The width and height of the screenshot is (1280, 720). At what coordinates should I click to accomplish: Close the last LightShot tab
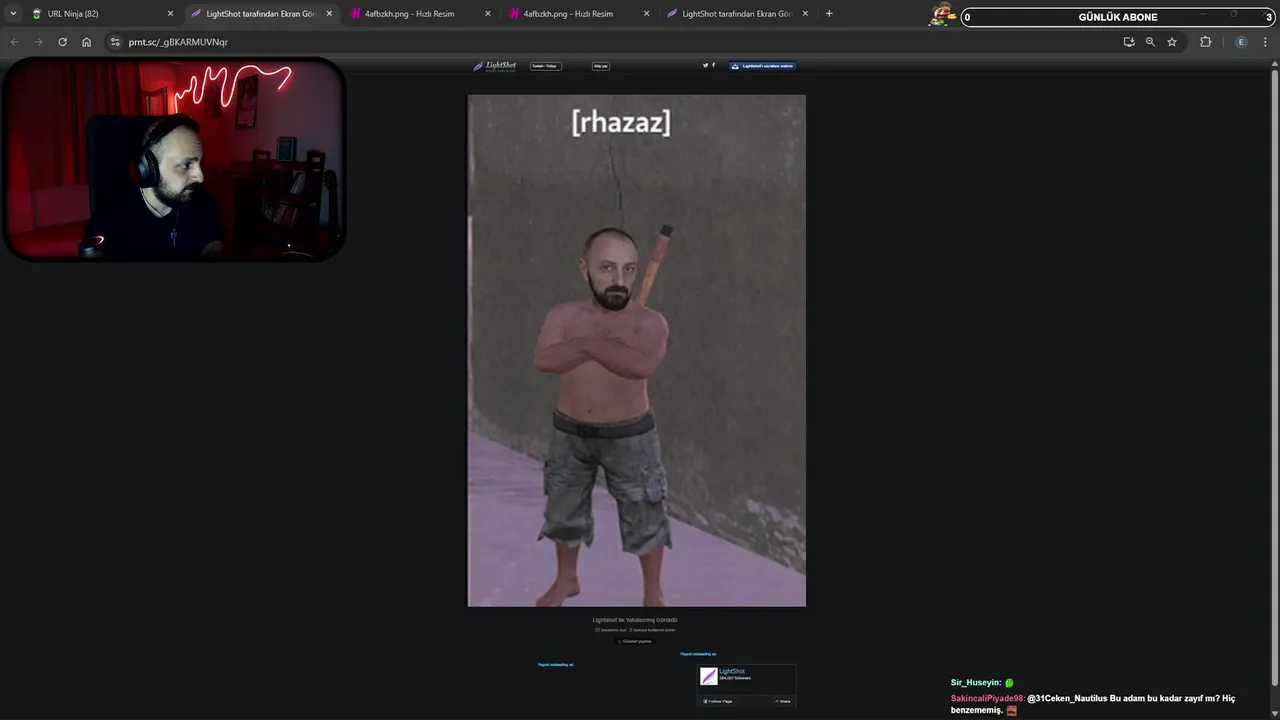(805, 14)
